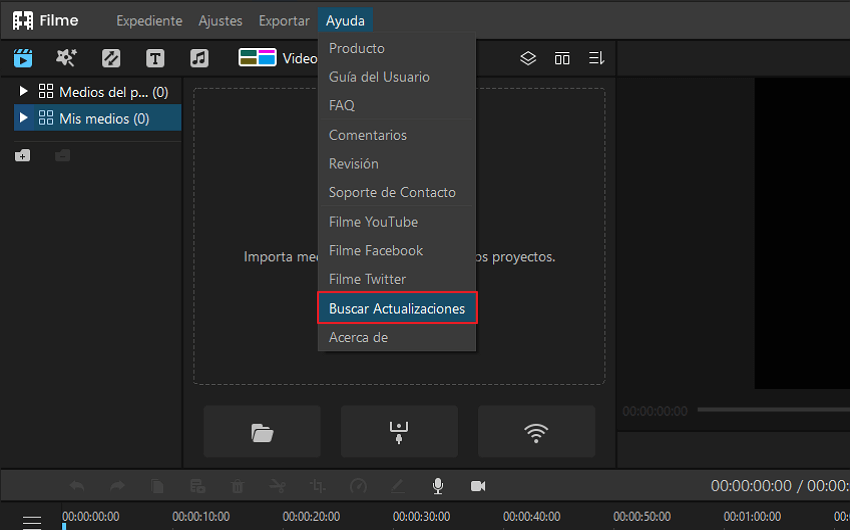The height and width of the screenshot is (530, 850).
Task: Click the remove folder icon
Action: click(x=62, y=156)
